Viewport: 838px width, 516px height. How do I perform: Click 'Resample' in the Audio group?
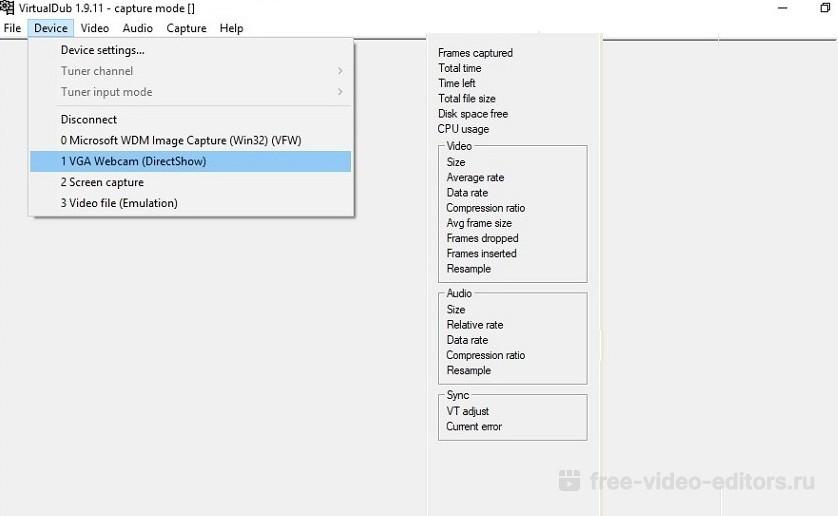[x=468, y=370]
